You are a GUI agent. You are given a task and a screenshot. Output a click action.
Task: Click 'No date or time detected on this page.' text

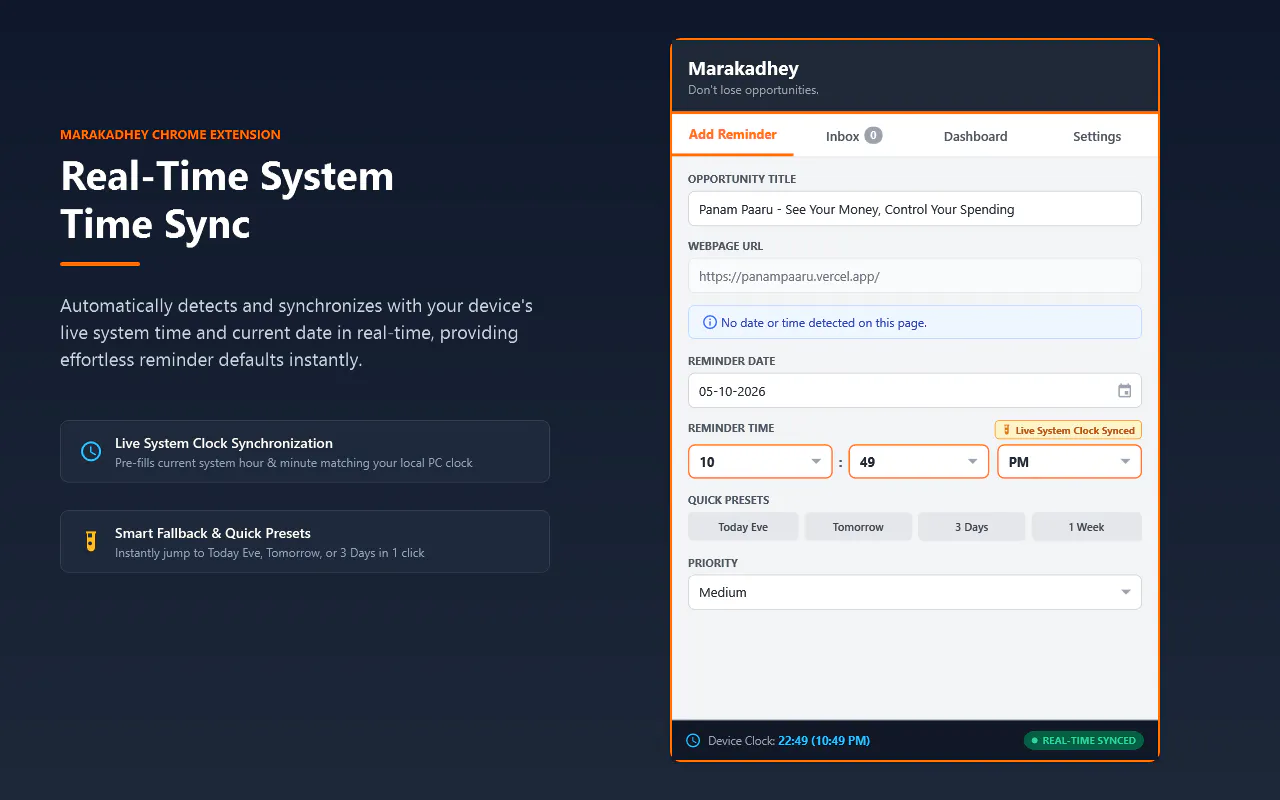(x=824, y=323)
